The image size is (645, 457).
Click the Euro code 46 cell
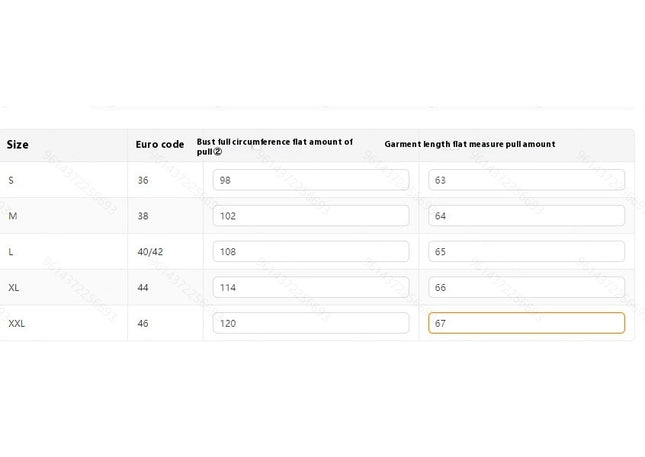[143, 323]
